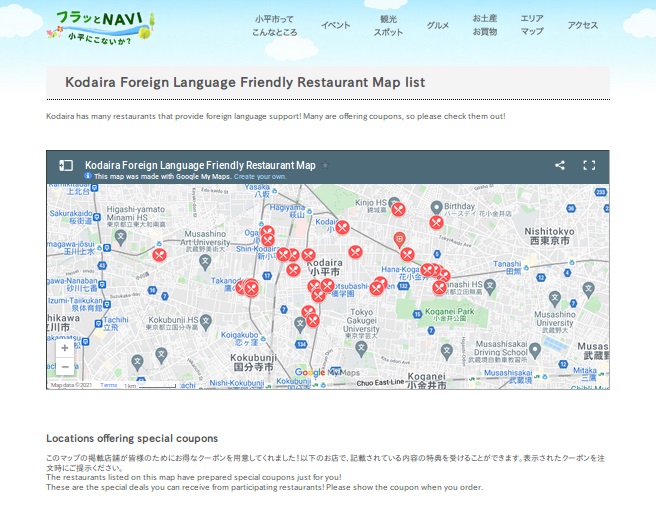Viewport: 656px width, 515px height.
Task: Share the restaurant map
Action: [x=560, y=165]
